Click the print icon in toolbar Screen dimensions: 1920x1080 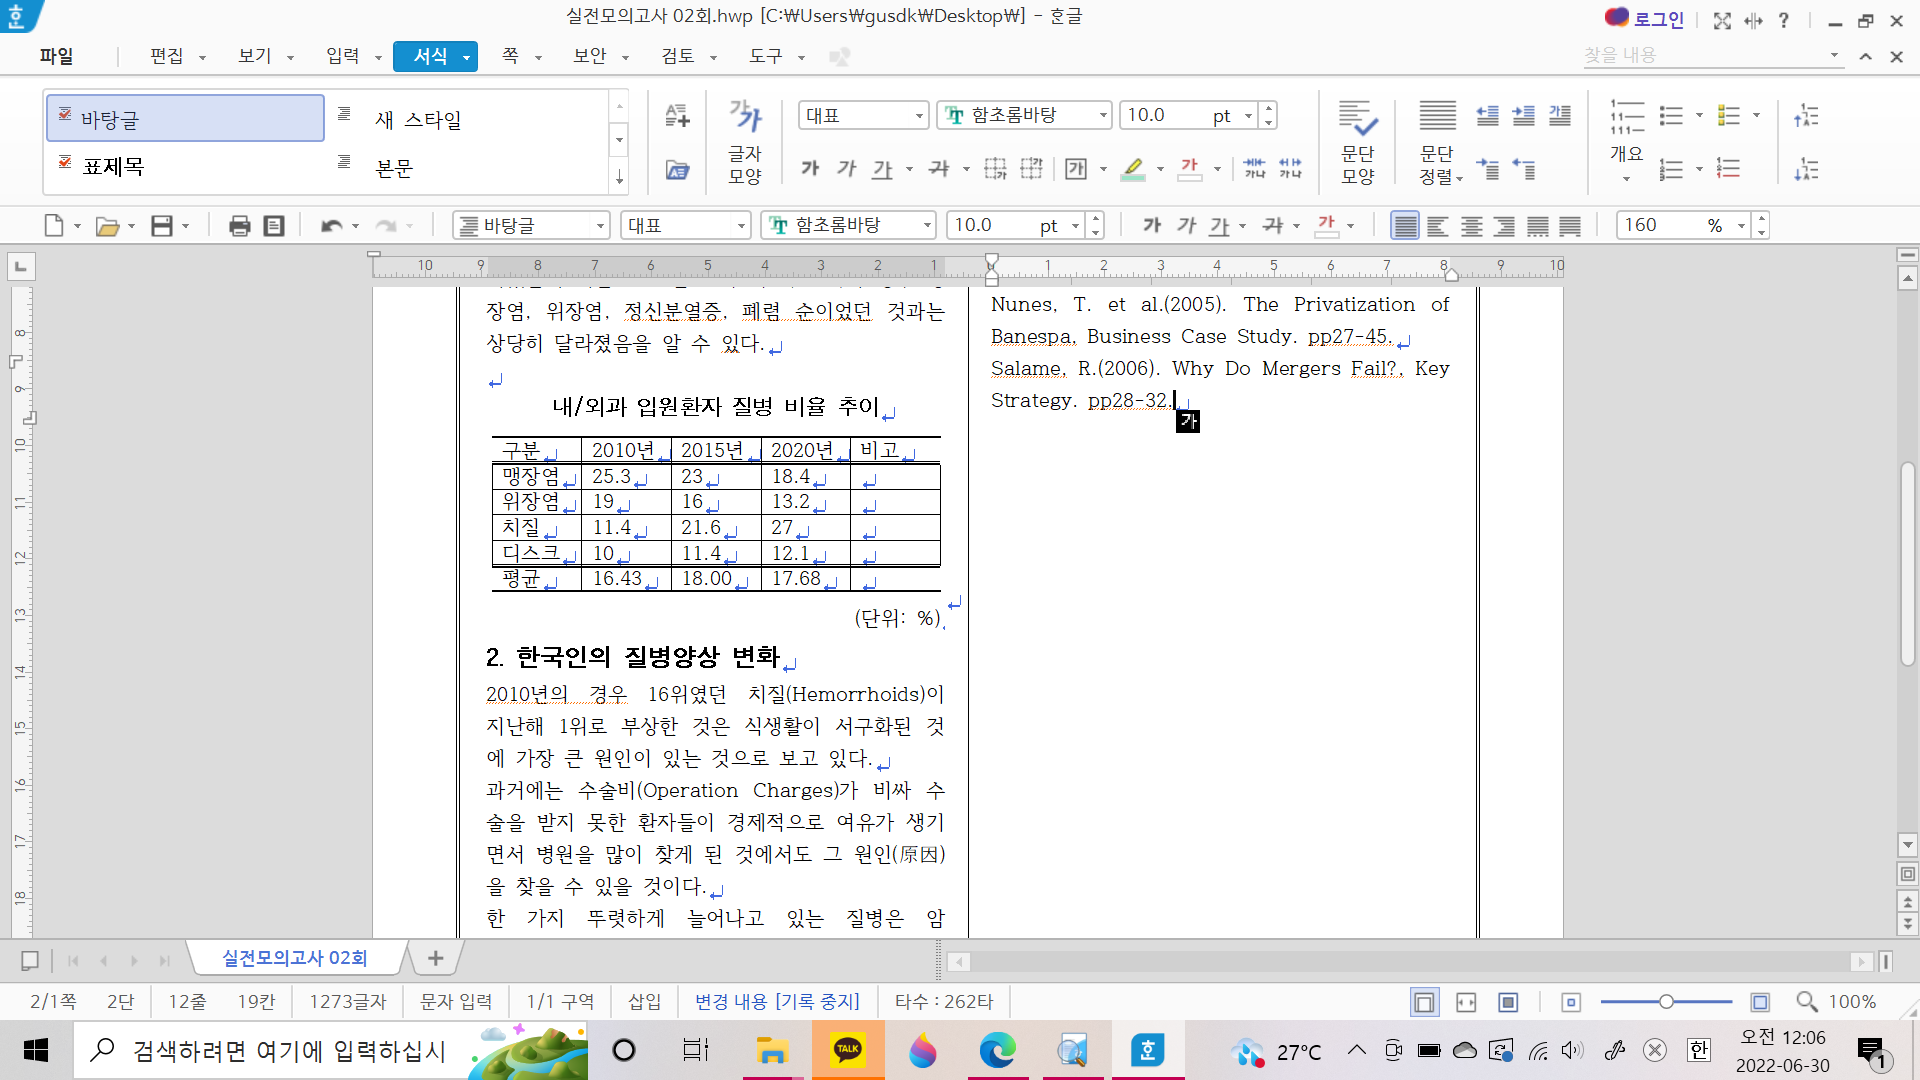[240, 226]
